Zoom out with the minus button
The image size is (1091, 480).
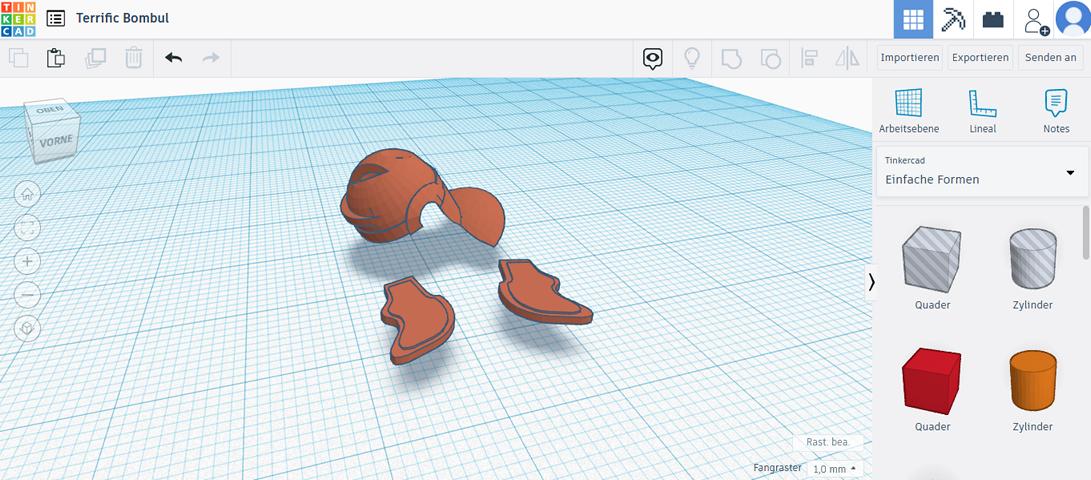tap(28, 296)
